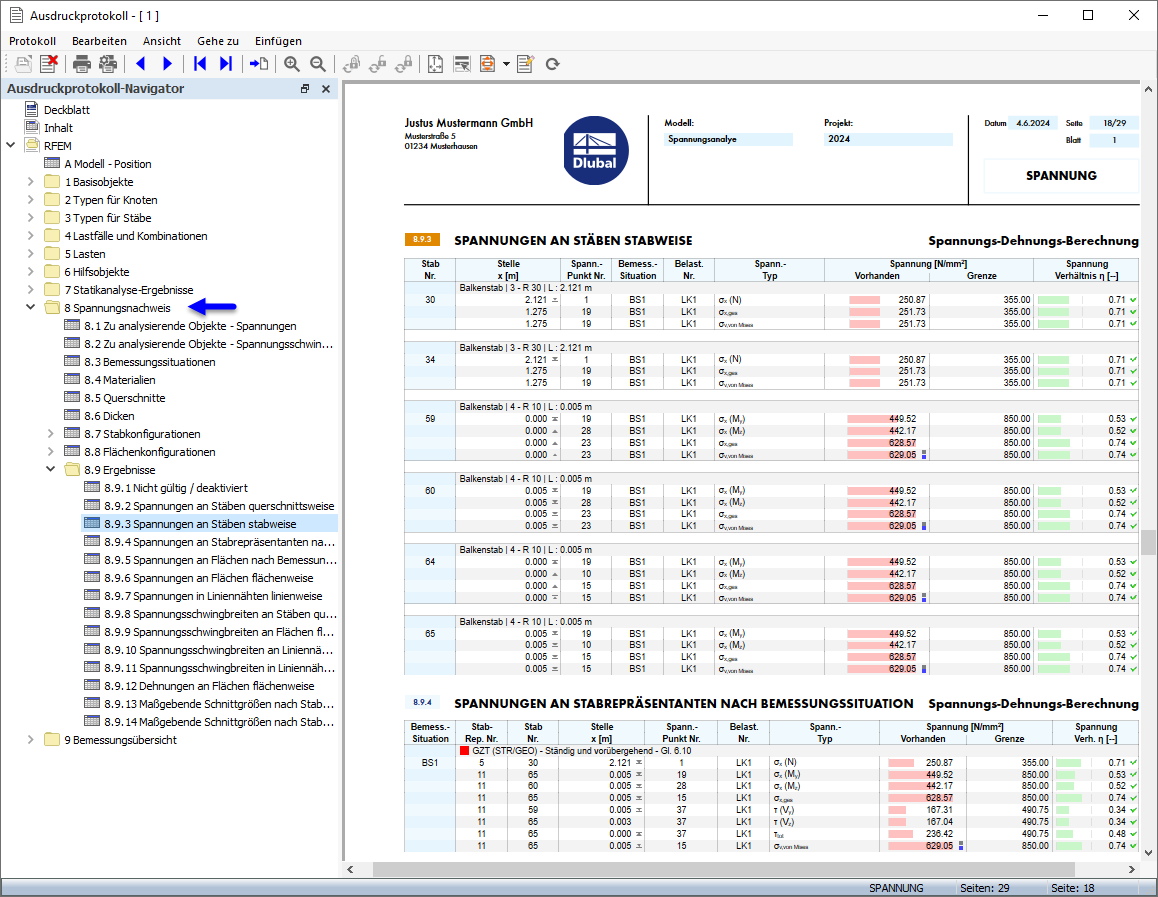This screenshot has height=897, width=1158.
Task: Select 8.4 Materialien entry
Action: coord(120,379)
